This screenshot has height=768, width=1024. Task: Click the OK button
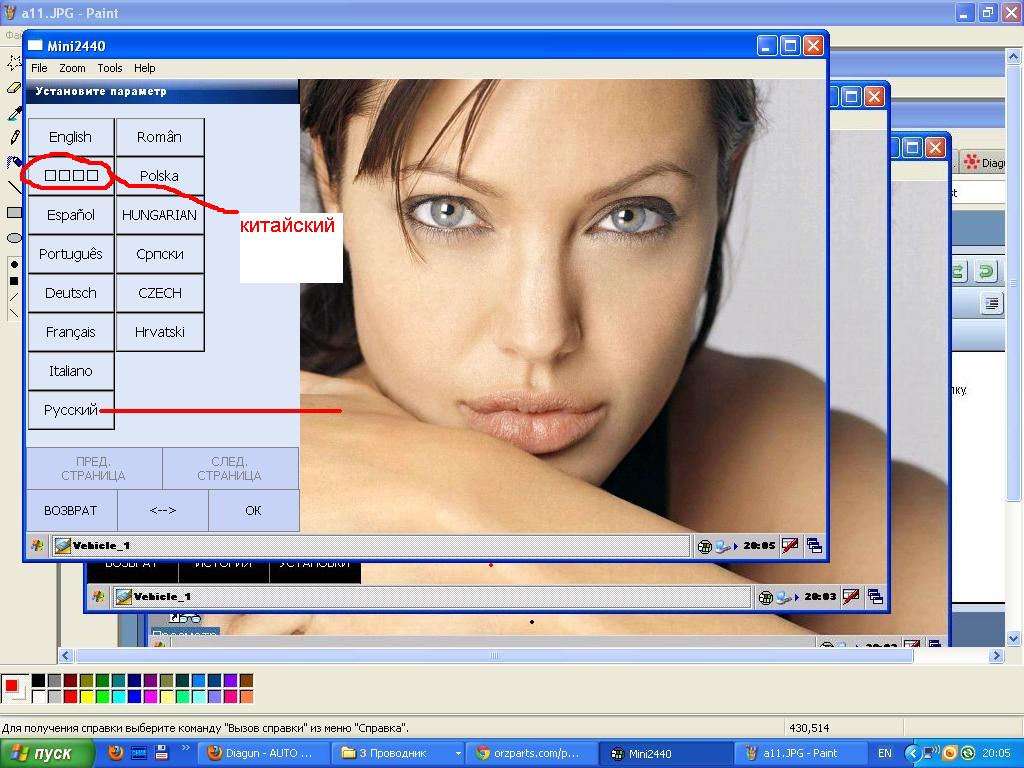point(253,511)
